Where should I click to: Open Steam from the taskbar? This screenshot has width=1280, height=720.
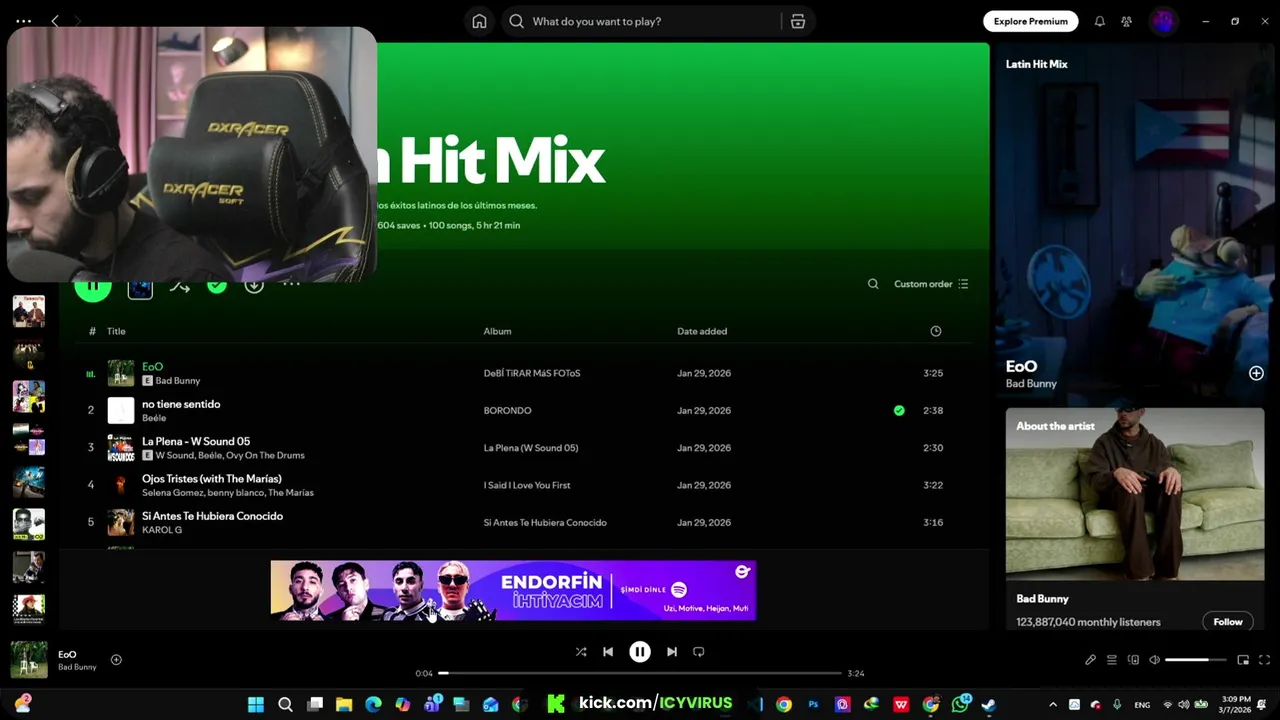pyautogui.click(x=988, y=704)
